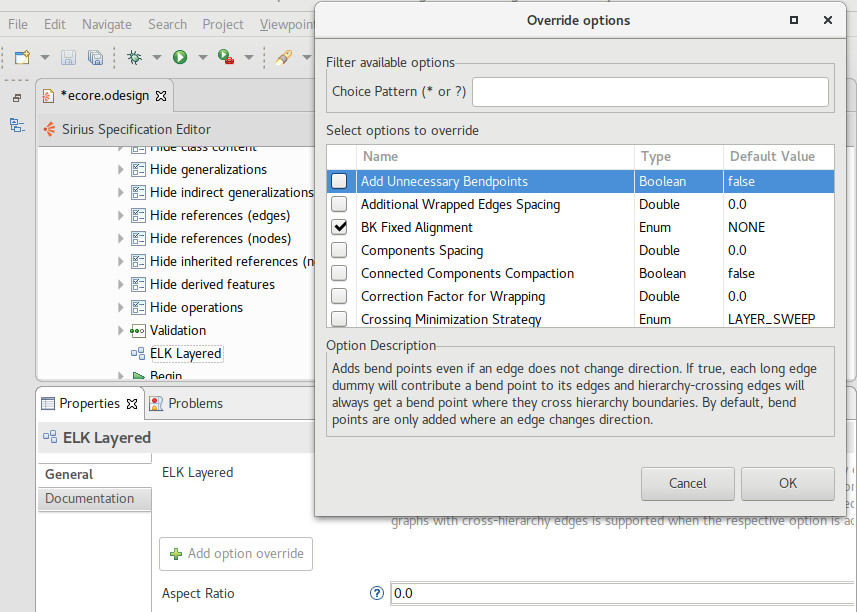Click the ELK Layered layout icon in tree
Viewport: 857px width, 612px height.
[138, 354]
